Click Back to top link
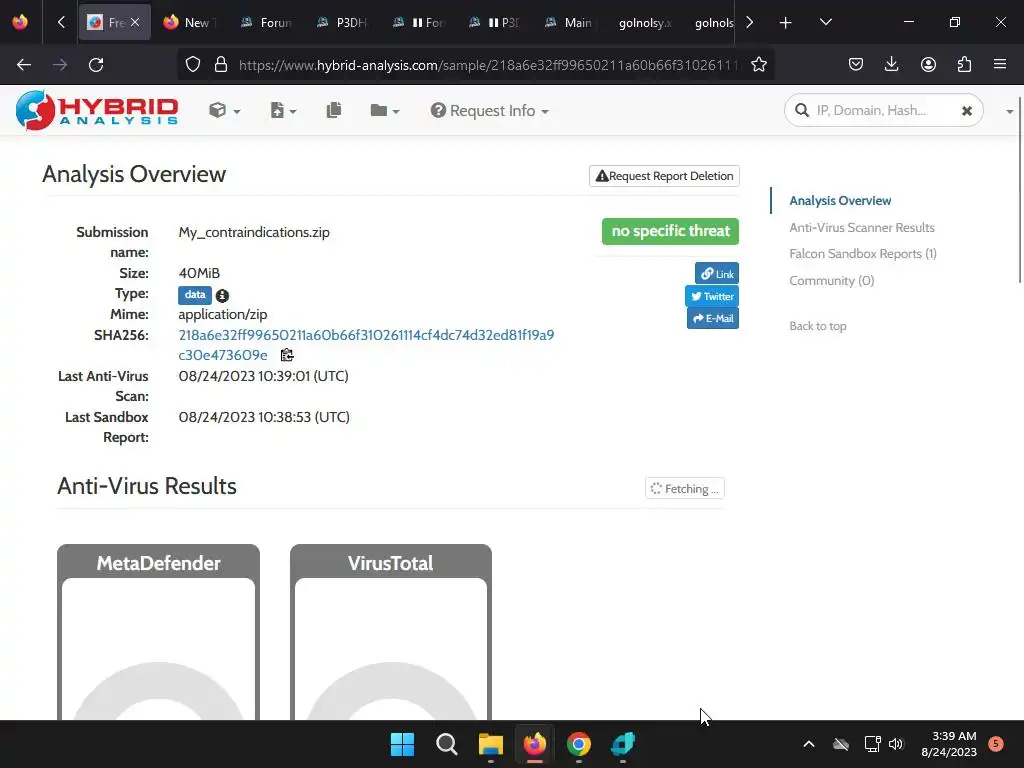The height and width of the screenshot is (768, 1024). 818,326
